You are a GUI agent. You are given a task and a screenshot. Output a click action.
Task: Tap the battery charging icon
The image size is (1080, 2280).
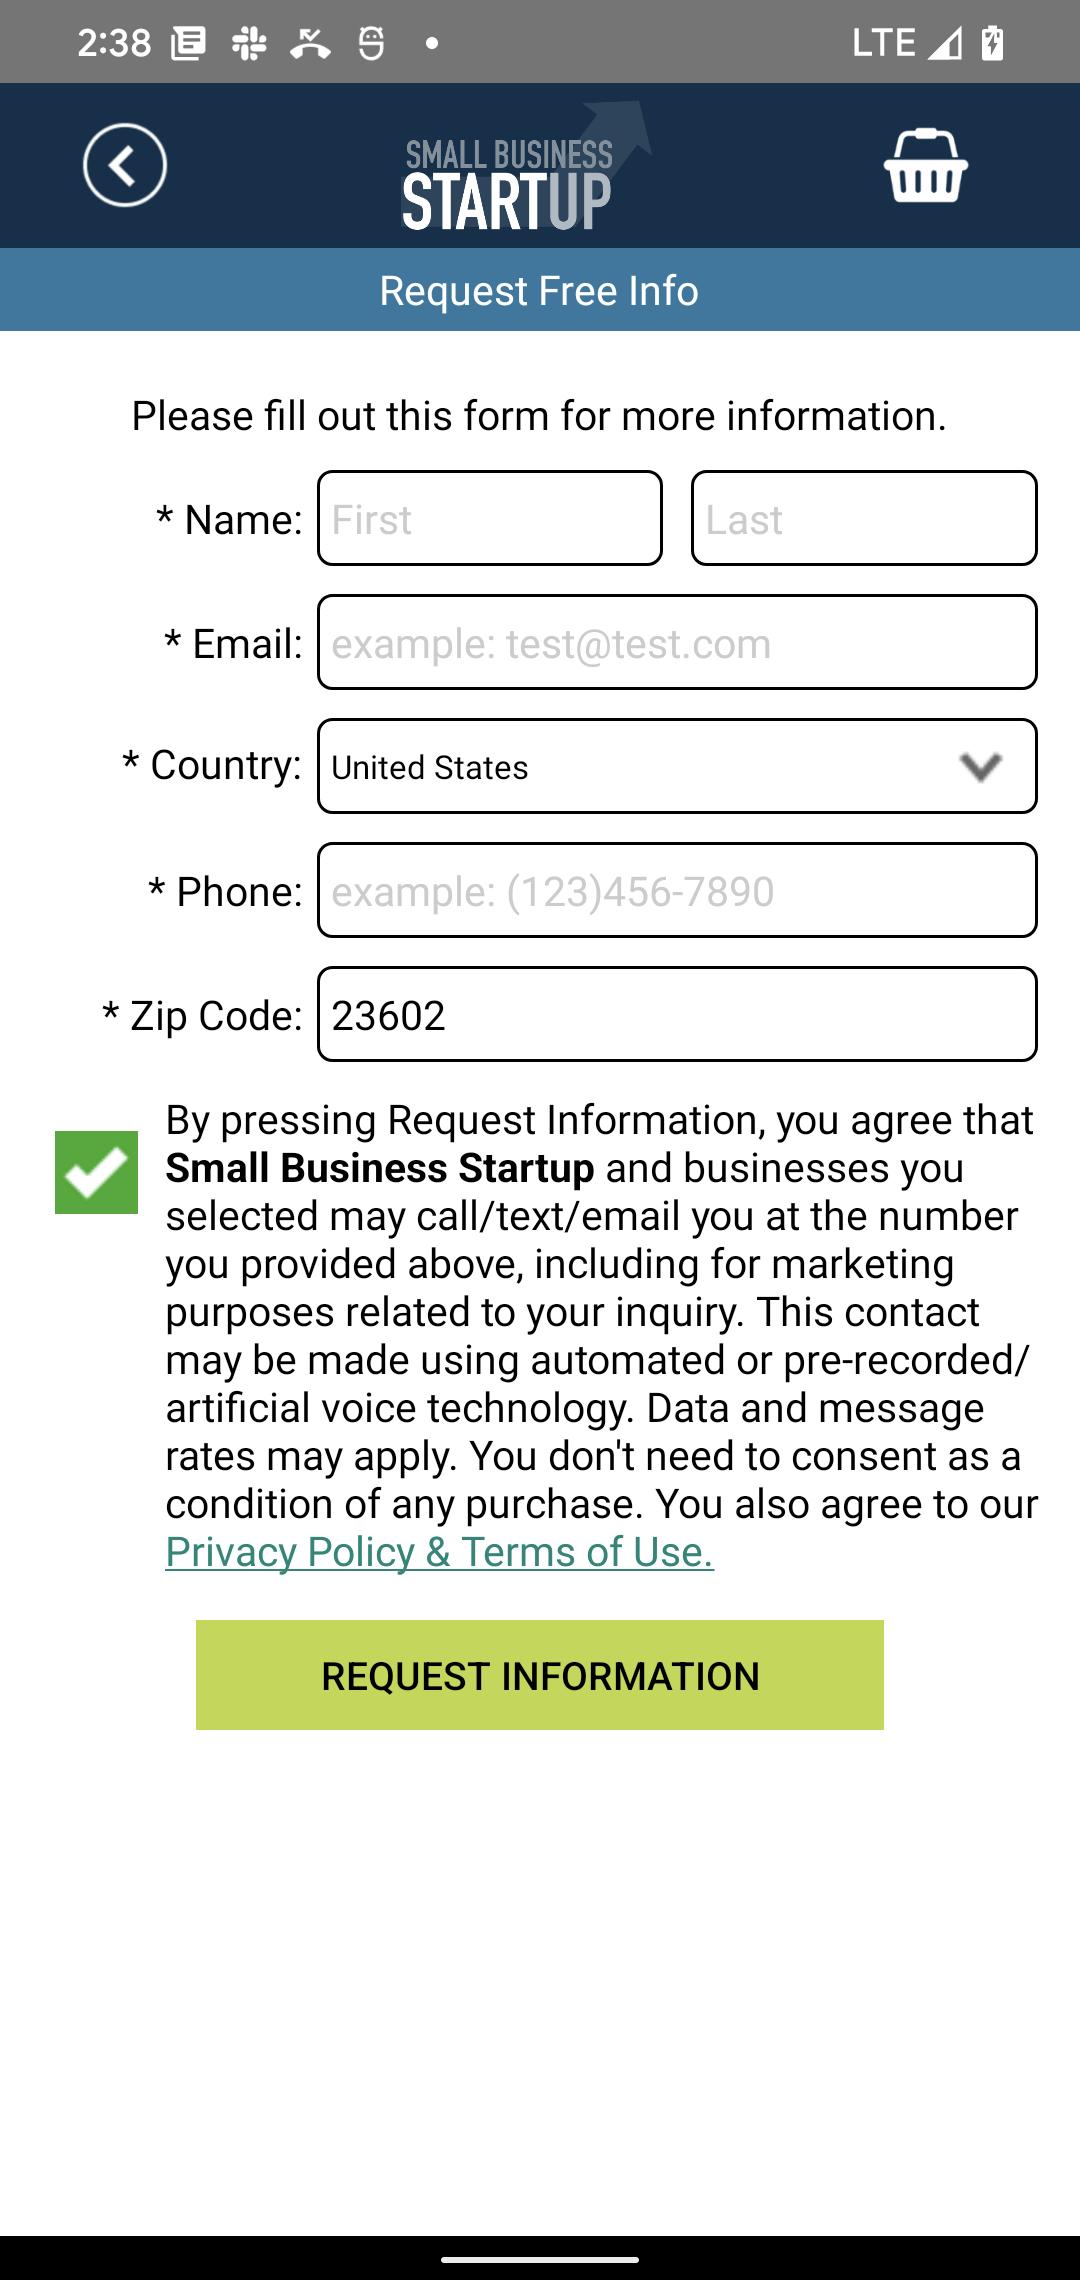click(992, 43)
